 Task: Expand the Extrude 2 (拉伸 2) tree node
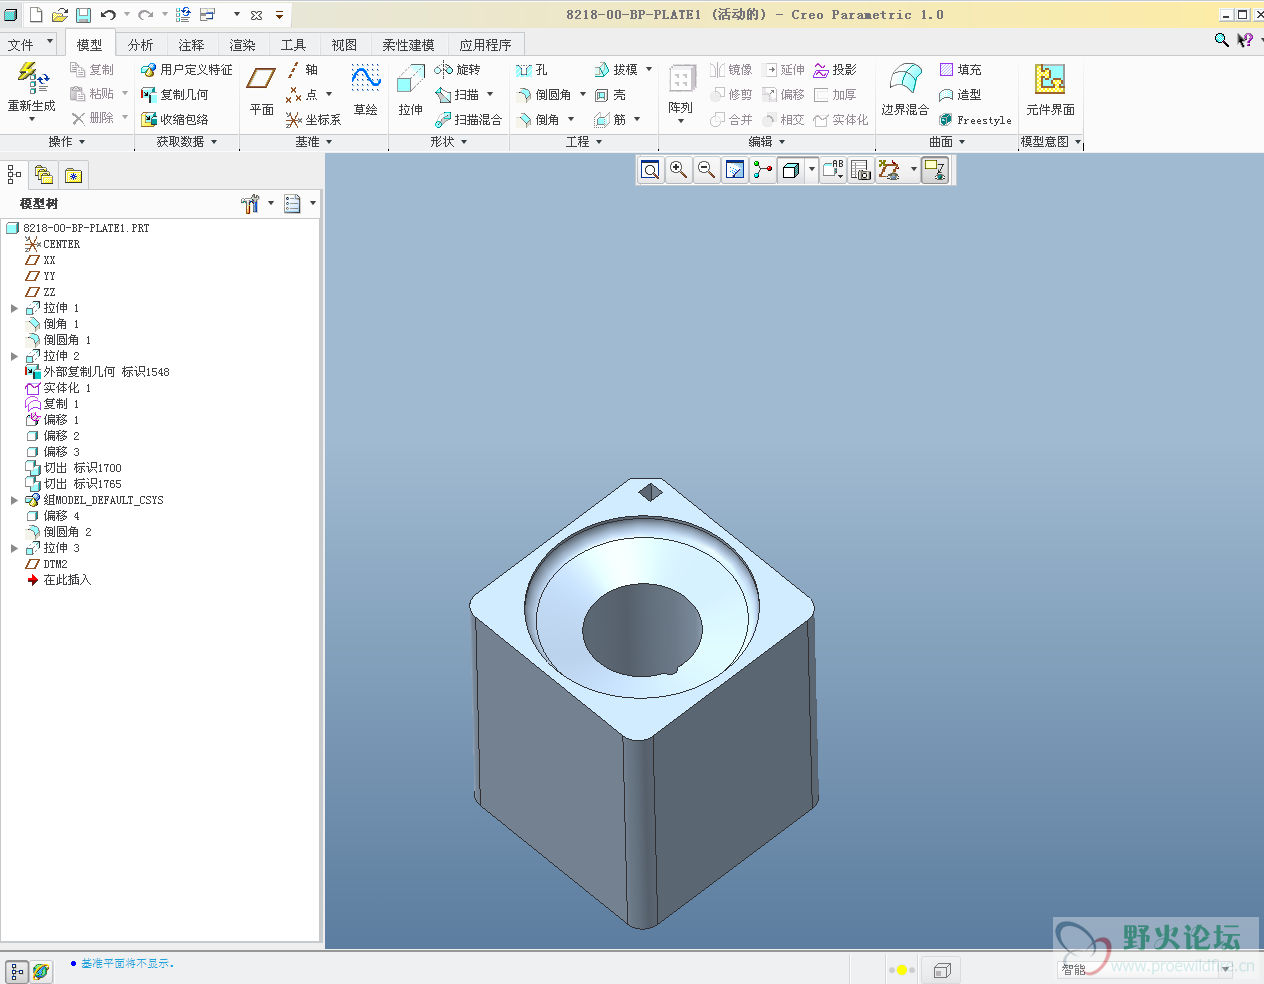point(14,356)
